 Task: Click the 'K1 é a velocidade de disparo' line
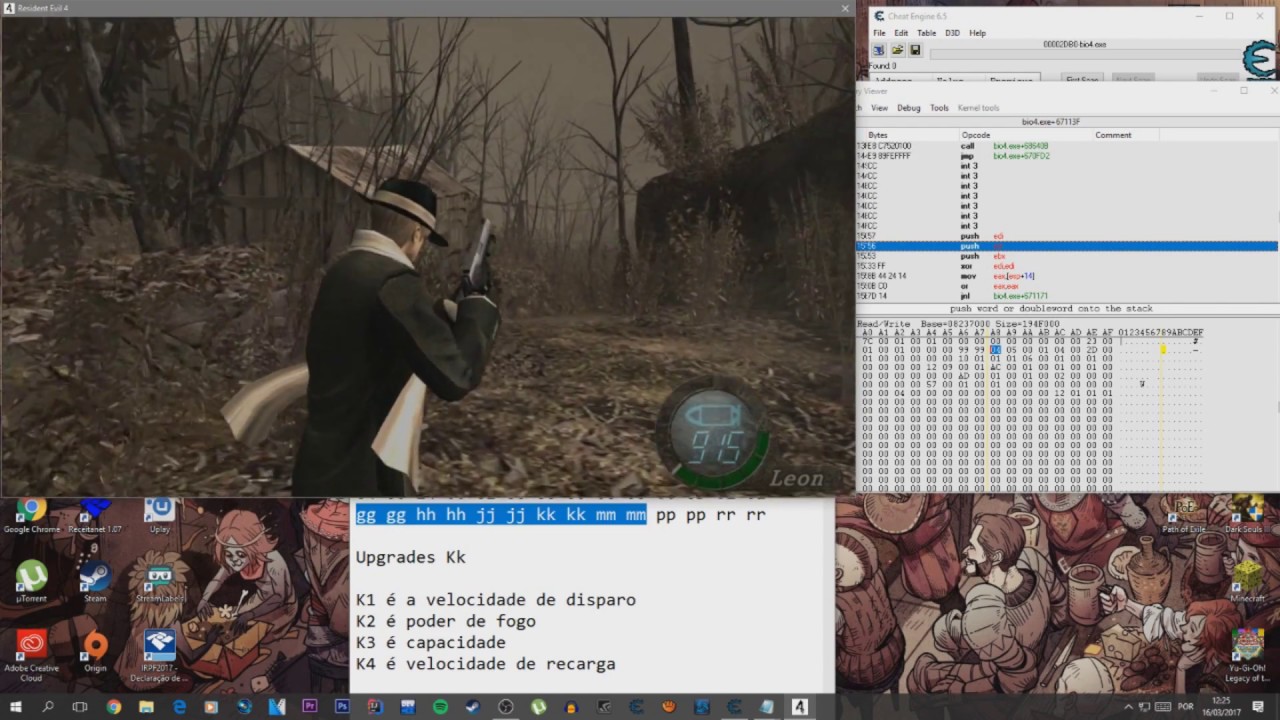coord(495,600)
